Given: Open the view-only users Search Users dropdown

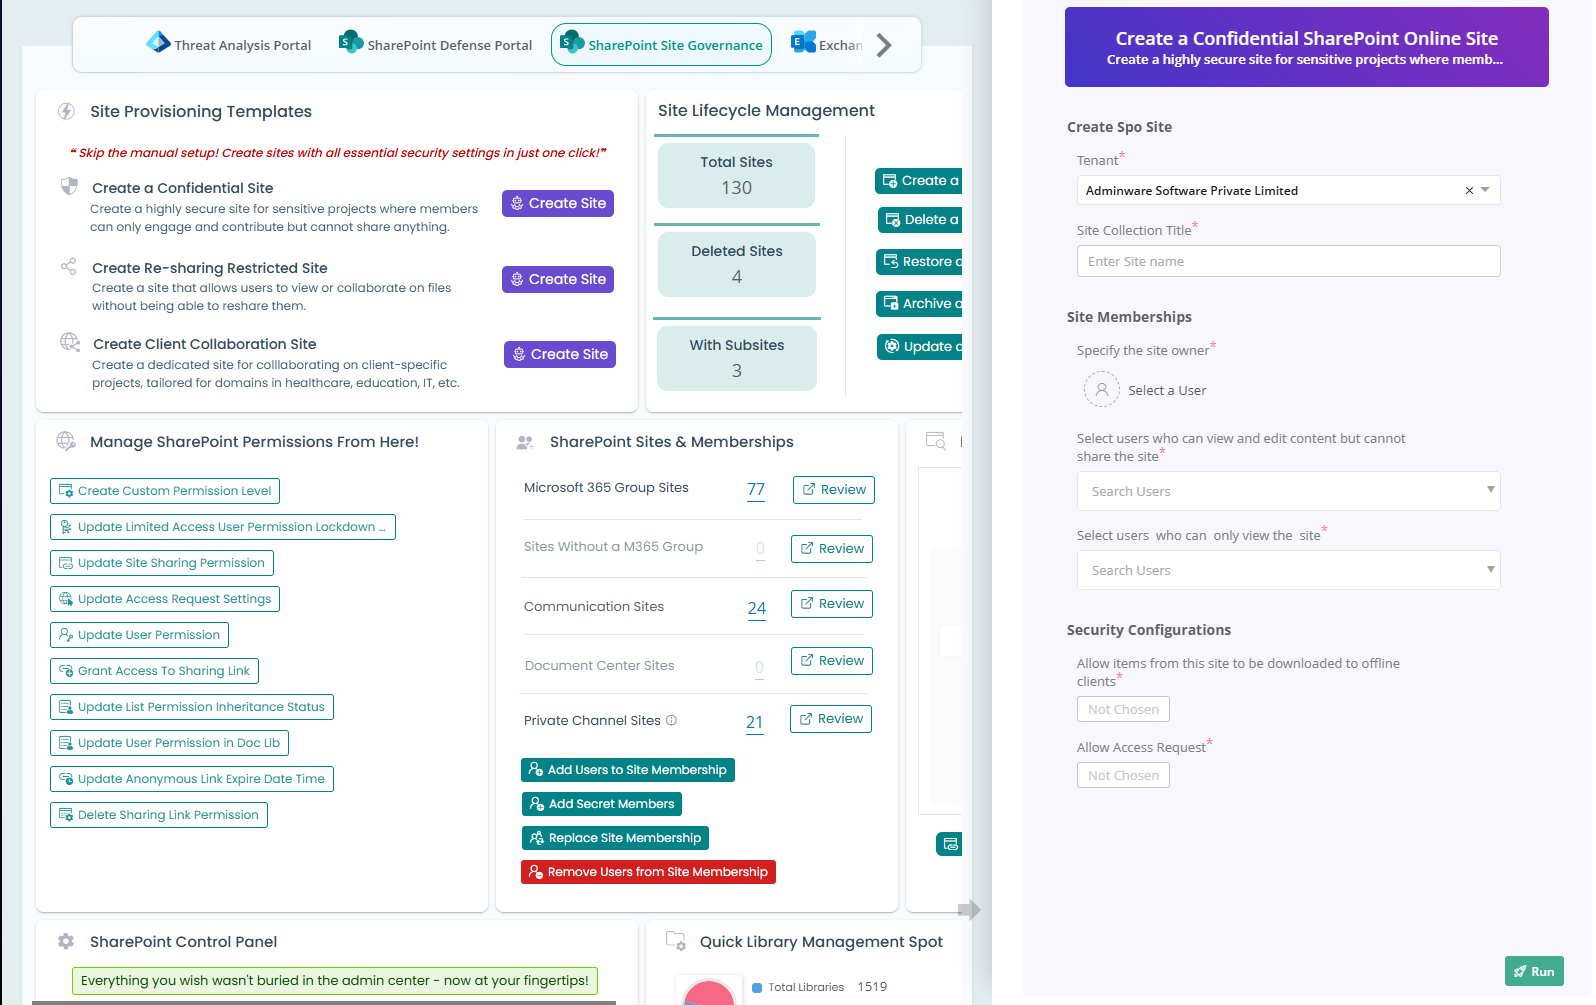Looking at the screenshot, I should 1288,570.
